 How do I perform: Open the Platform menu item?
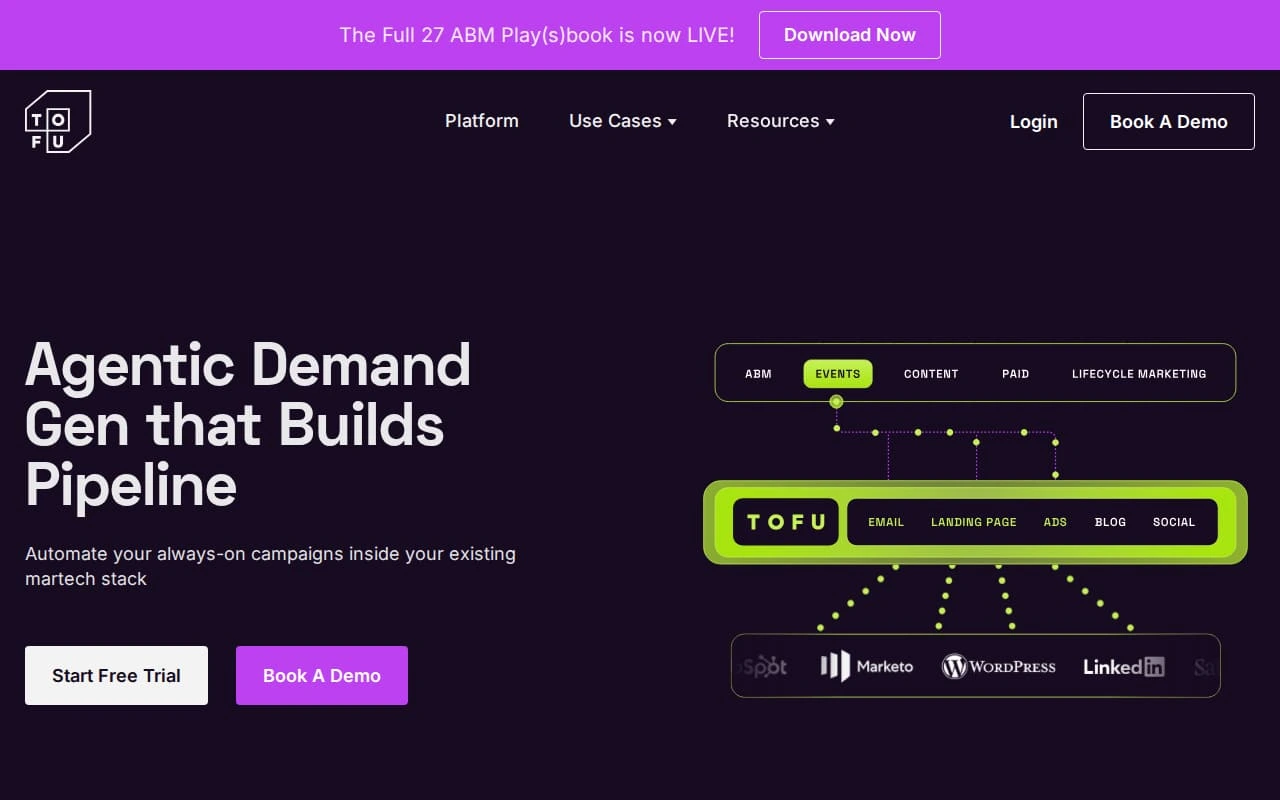[481, 121]
